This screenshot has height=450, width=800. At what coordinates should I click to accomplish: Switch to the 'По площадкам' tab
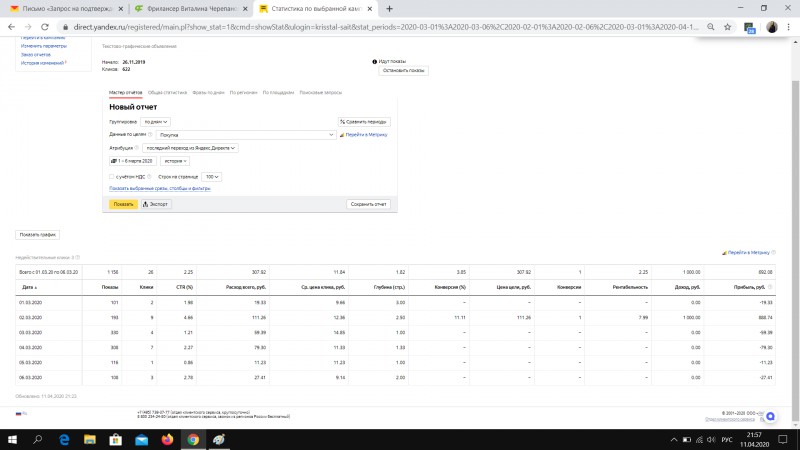tap(278, 92)
